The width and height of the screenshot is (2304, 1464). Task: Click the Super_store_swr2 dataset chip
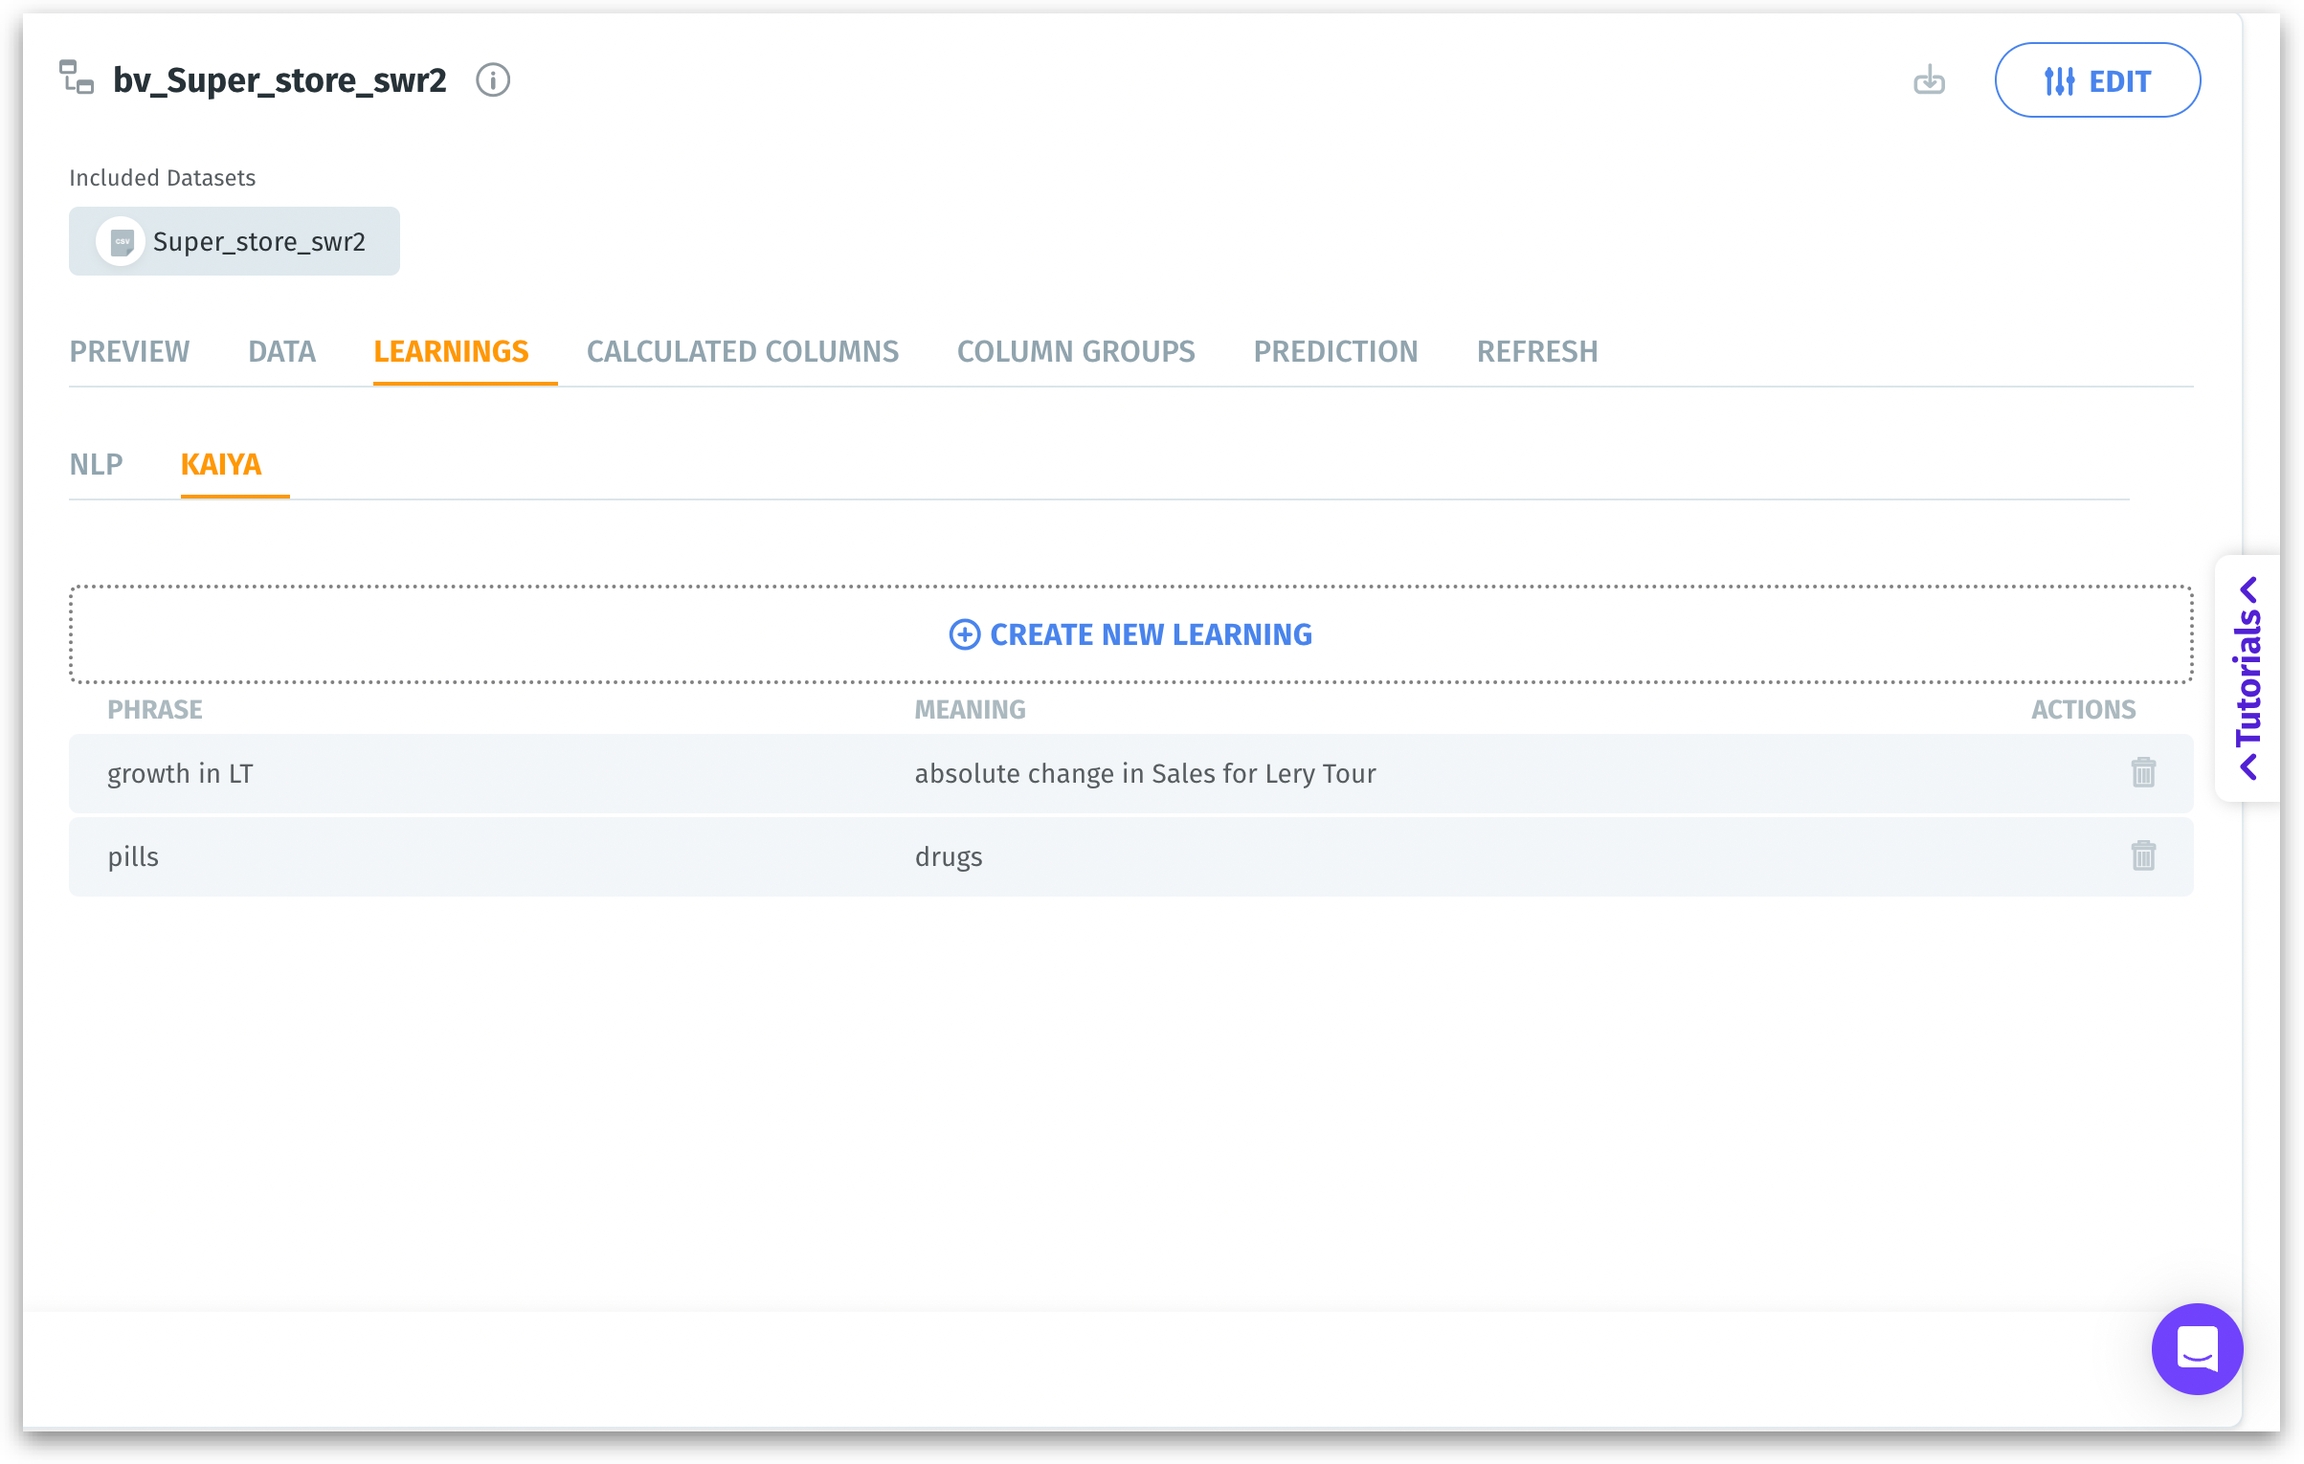[258, 242]
